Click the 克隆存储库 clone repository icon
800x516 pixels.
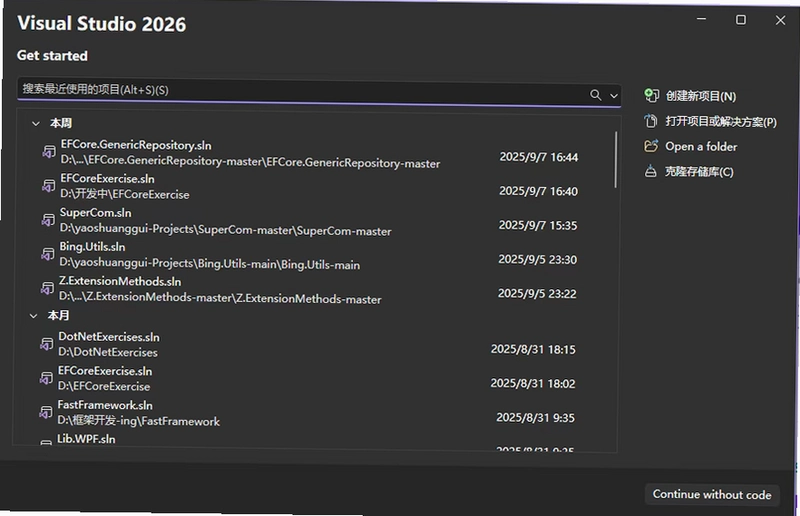651,171
